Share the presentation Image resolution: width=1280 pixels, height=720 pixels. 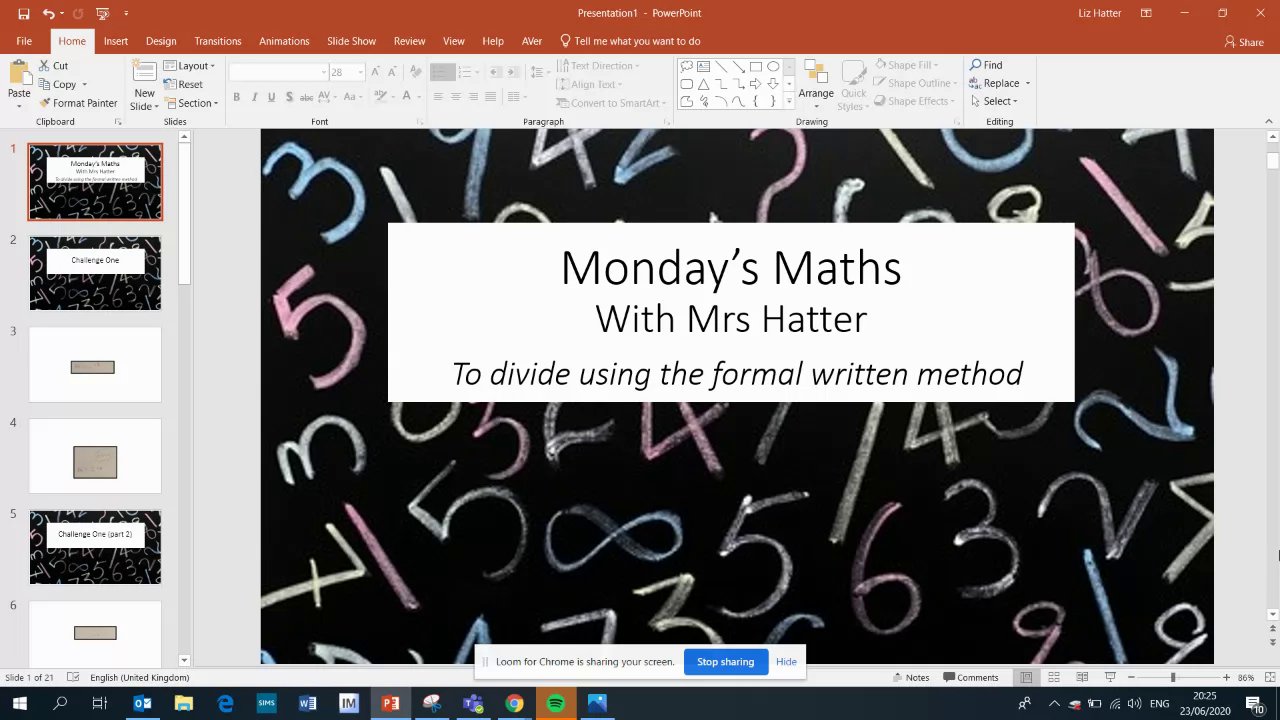(x=1244, y=42)
